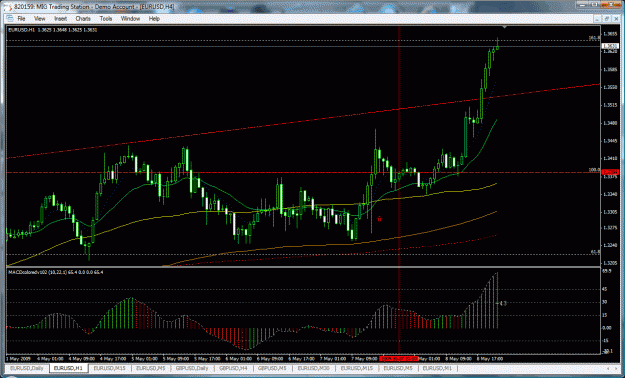Screen dimensions: 625x378
Task: Switch to the EURUSD,M1 chart tab
Action: 437,368
